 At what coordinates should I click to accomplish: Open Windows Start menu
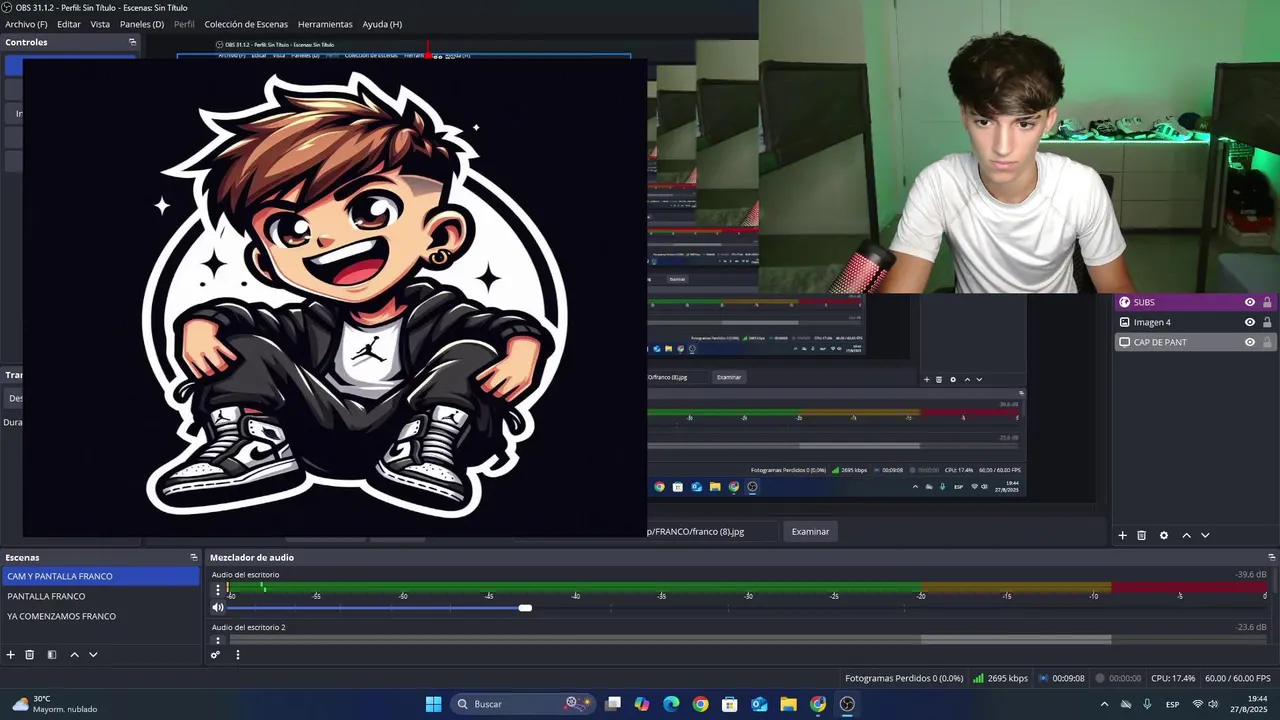click(x=433, y=704)
